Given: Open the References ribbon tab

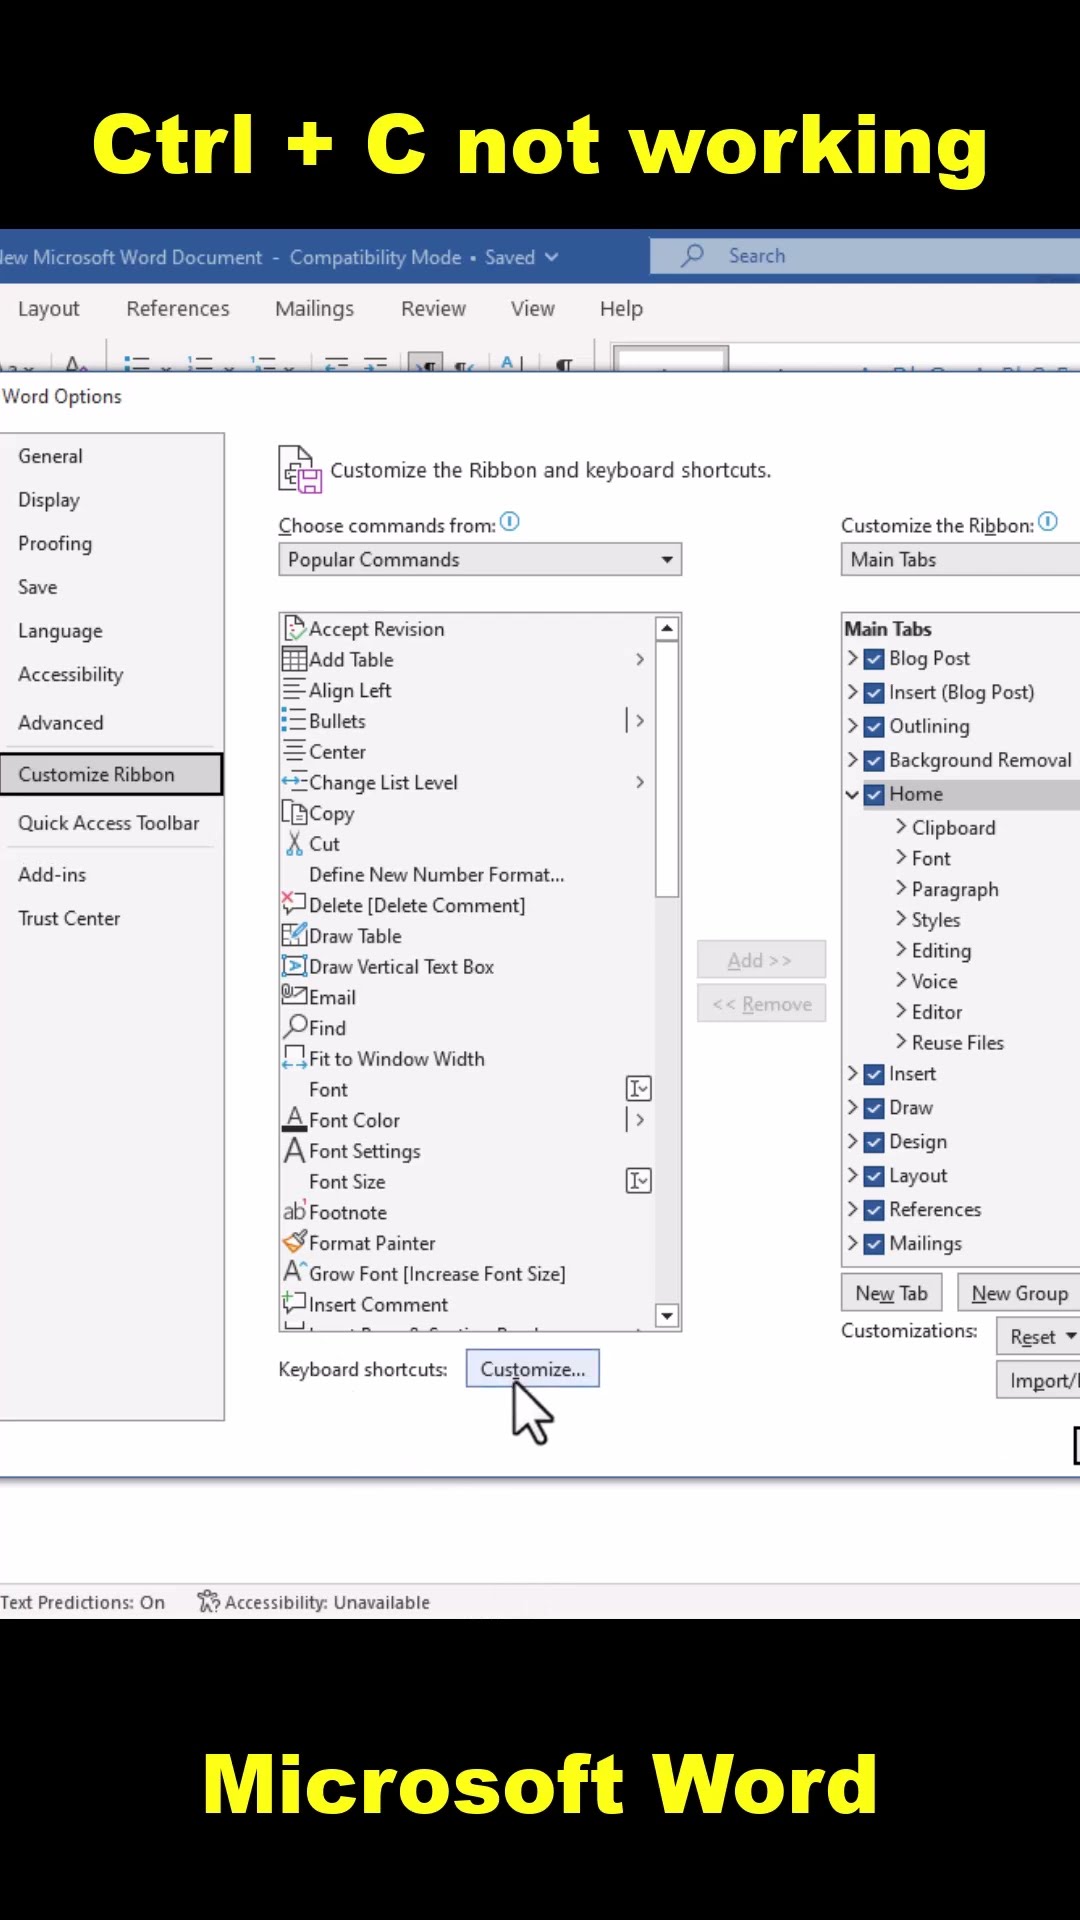Looking at the screenshot, I should tap(178, 308).
